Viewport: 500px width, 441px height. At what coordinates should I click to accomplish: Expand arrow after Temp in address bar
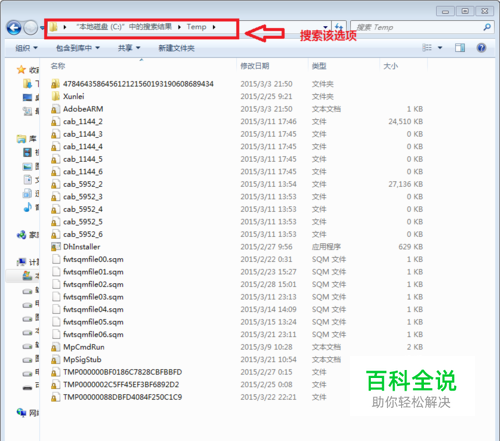pos(214,27)
